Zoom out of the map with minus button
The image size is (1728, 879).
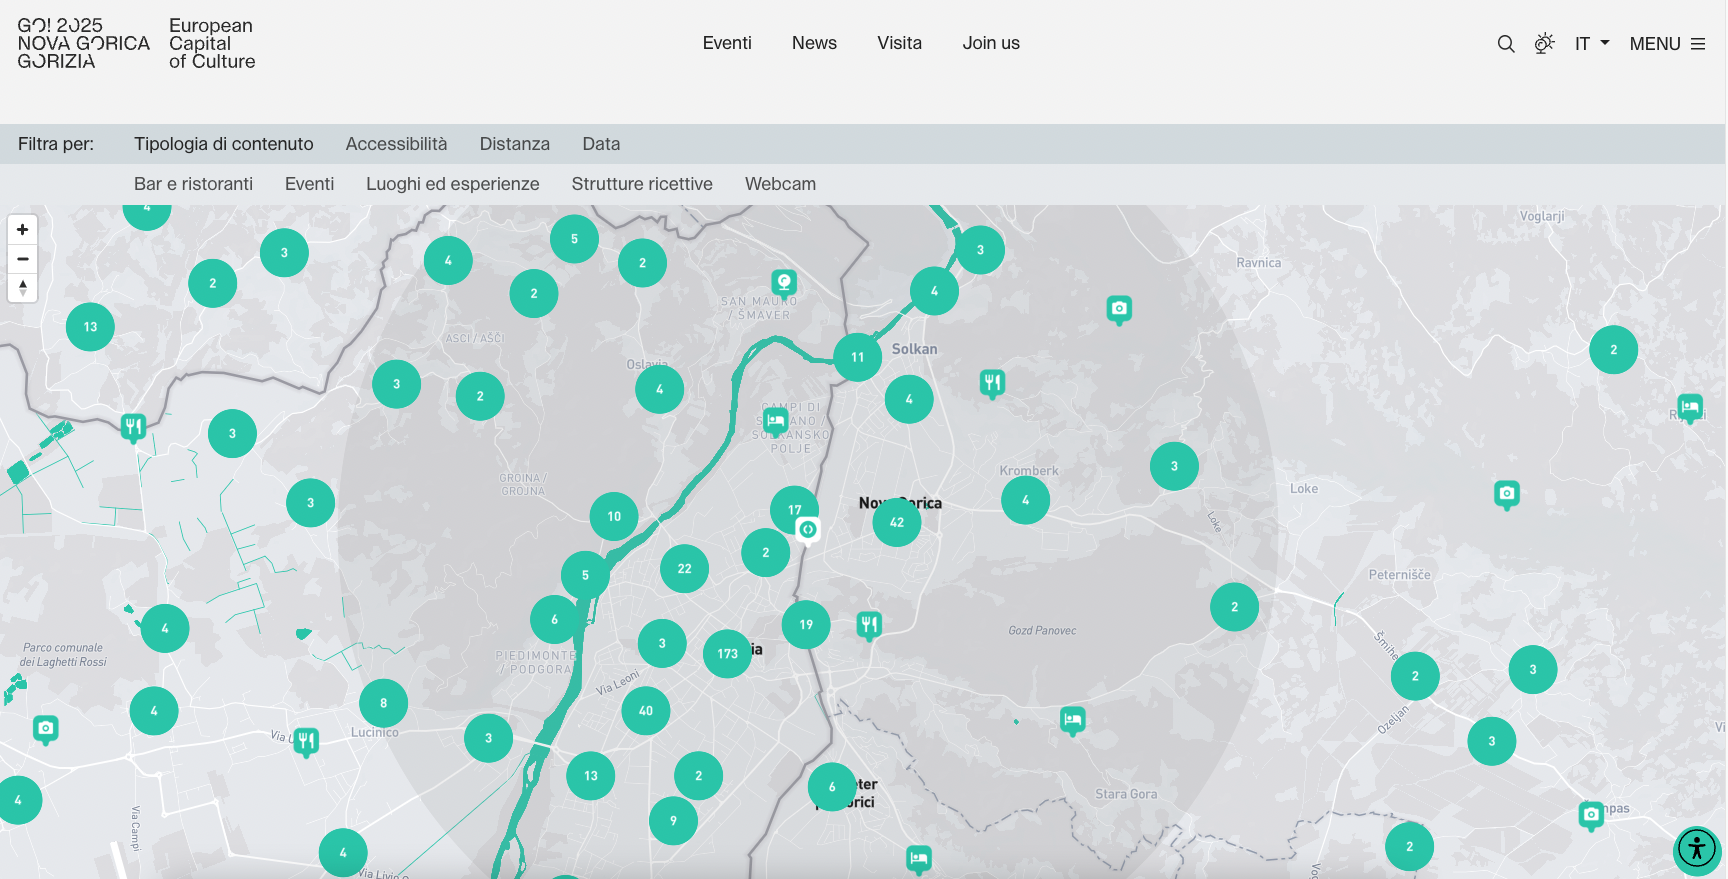(22, 259)
